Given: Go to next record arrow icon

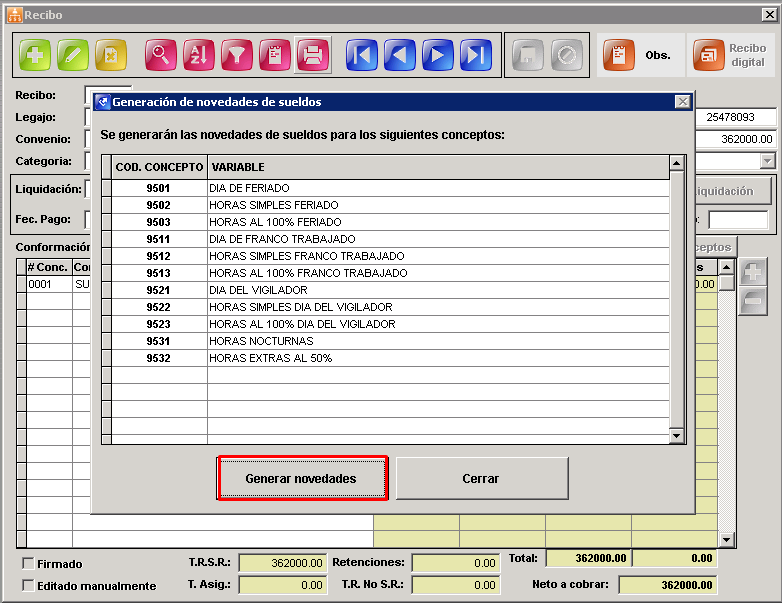Looking at the screenshot, I should coord(438,55).
